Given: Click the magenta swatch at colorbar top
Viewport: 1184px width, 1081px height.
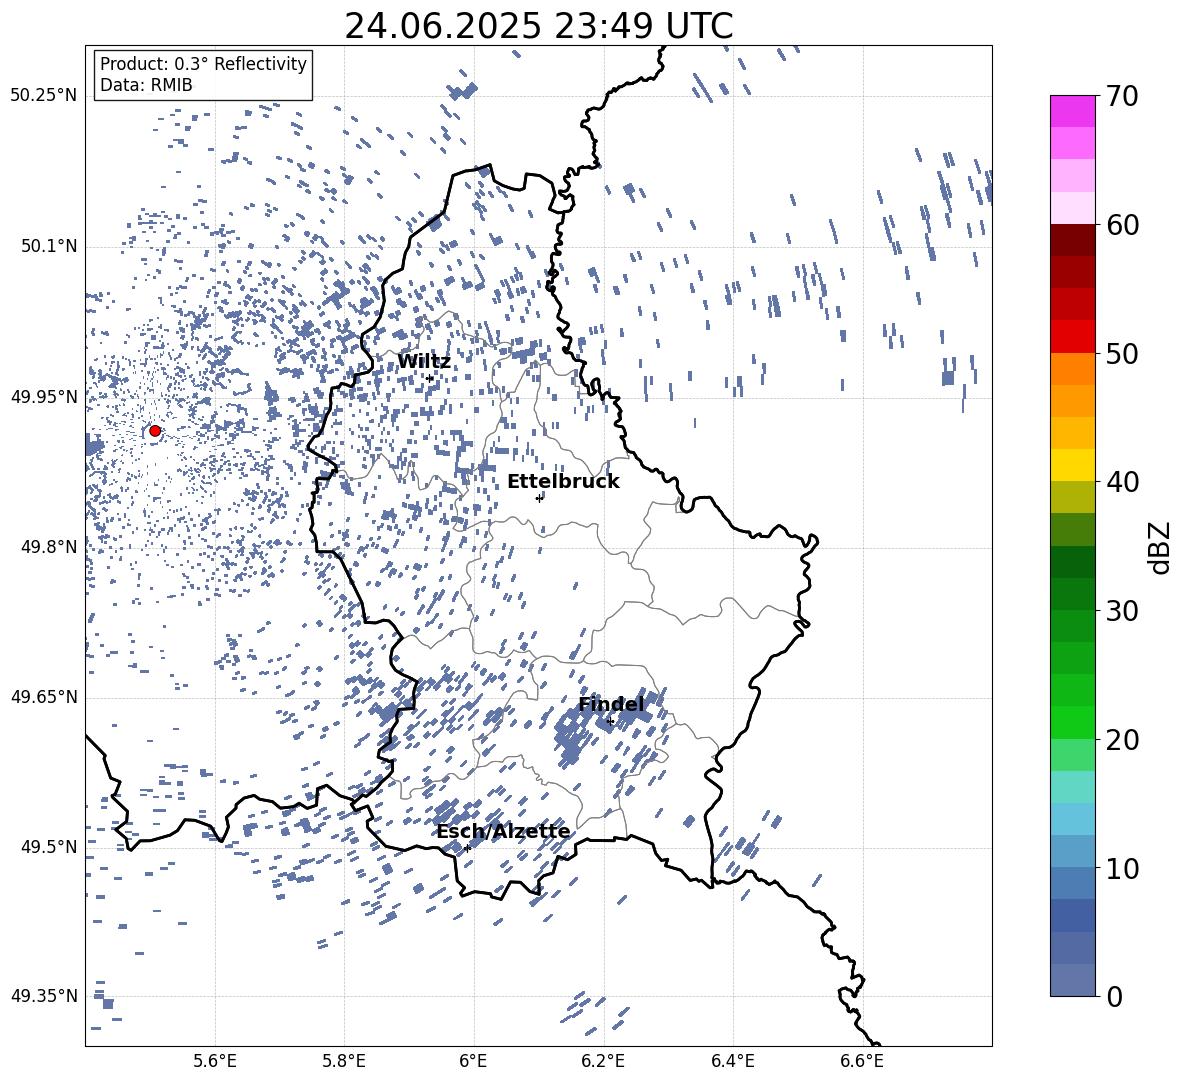Looking at the screenshot, I should tap(1072, 111).
